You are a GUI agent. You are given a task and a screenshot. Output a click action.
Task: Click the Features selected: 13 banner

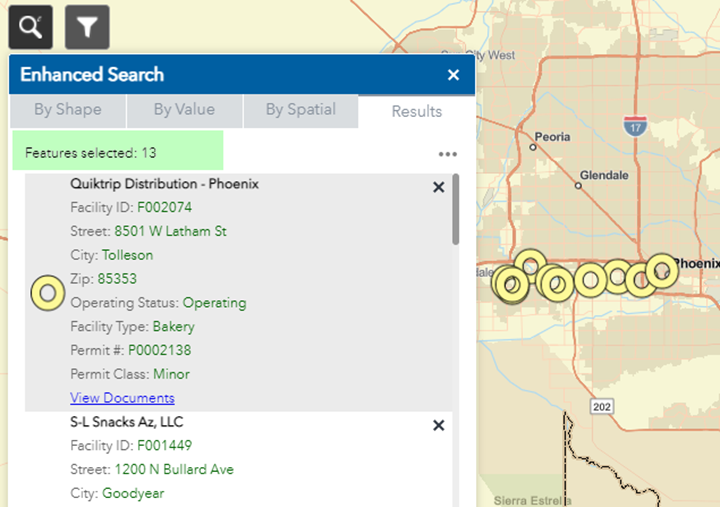pos(118,151)
